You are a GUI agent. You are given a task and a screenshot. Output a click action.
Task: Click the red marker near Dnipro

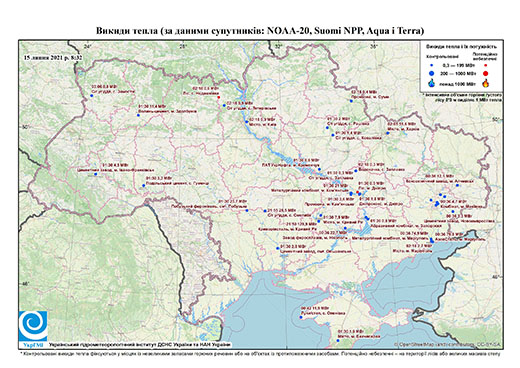[x=358, y=192]
